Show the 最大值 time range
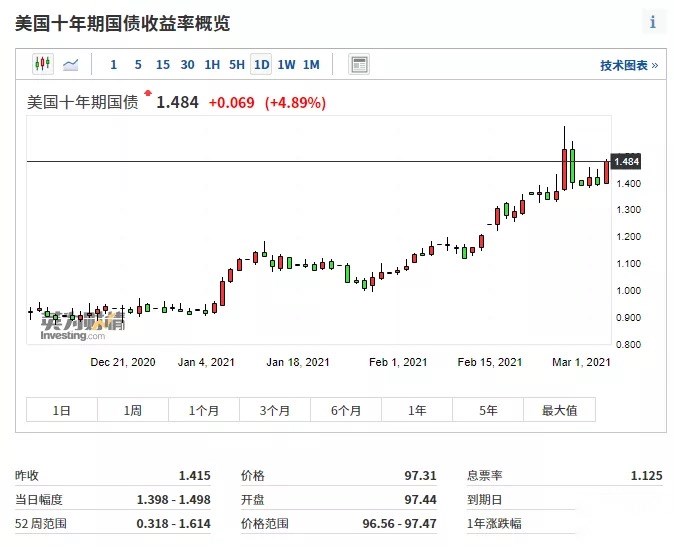The height and width of the screenshot is (547, 674). 560,410
